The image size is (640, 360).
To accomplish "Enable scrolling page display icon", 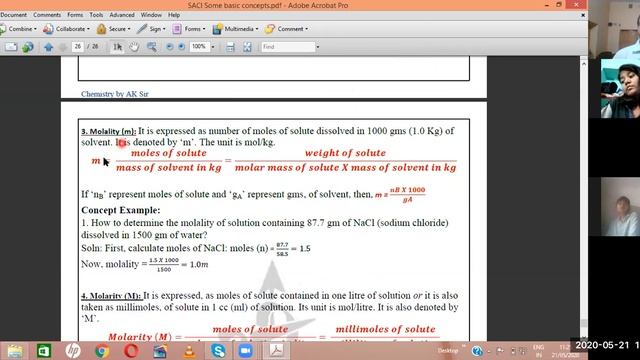I will pos(230,47).
